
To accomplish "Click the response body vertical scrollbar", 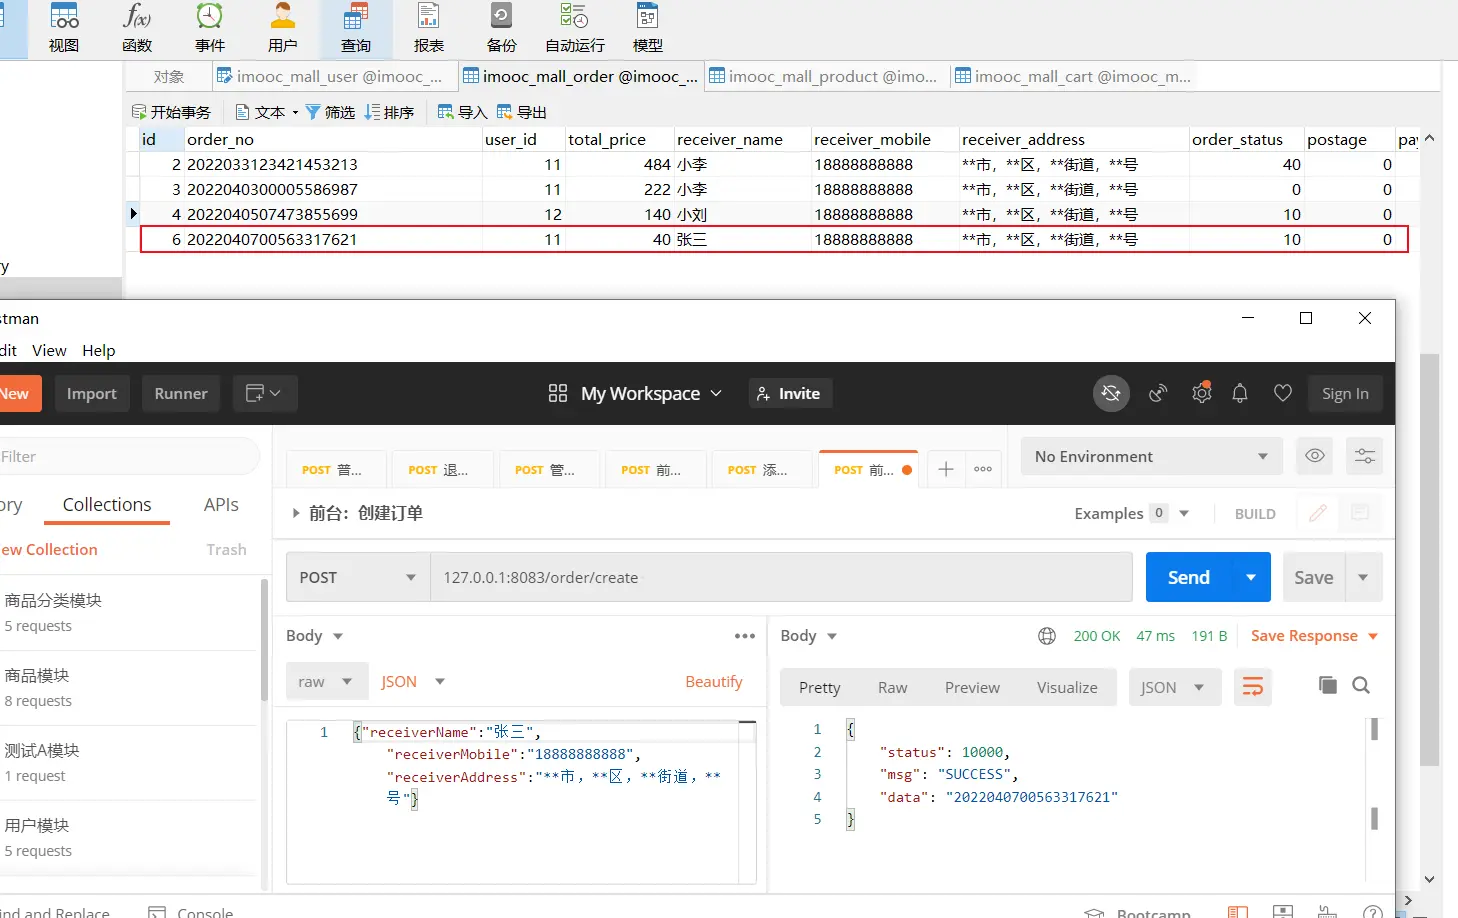I will click(x=1374, y=775).
